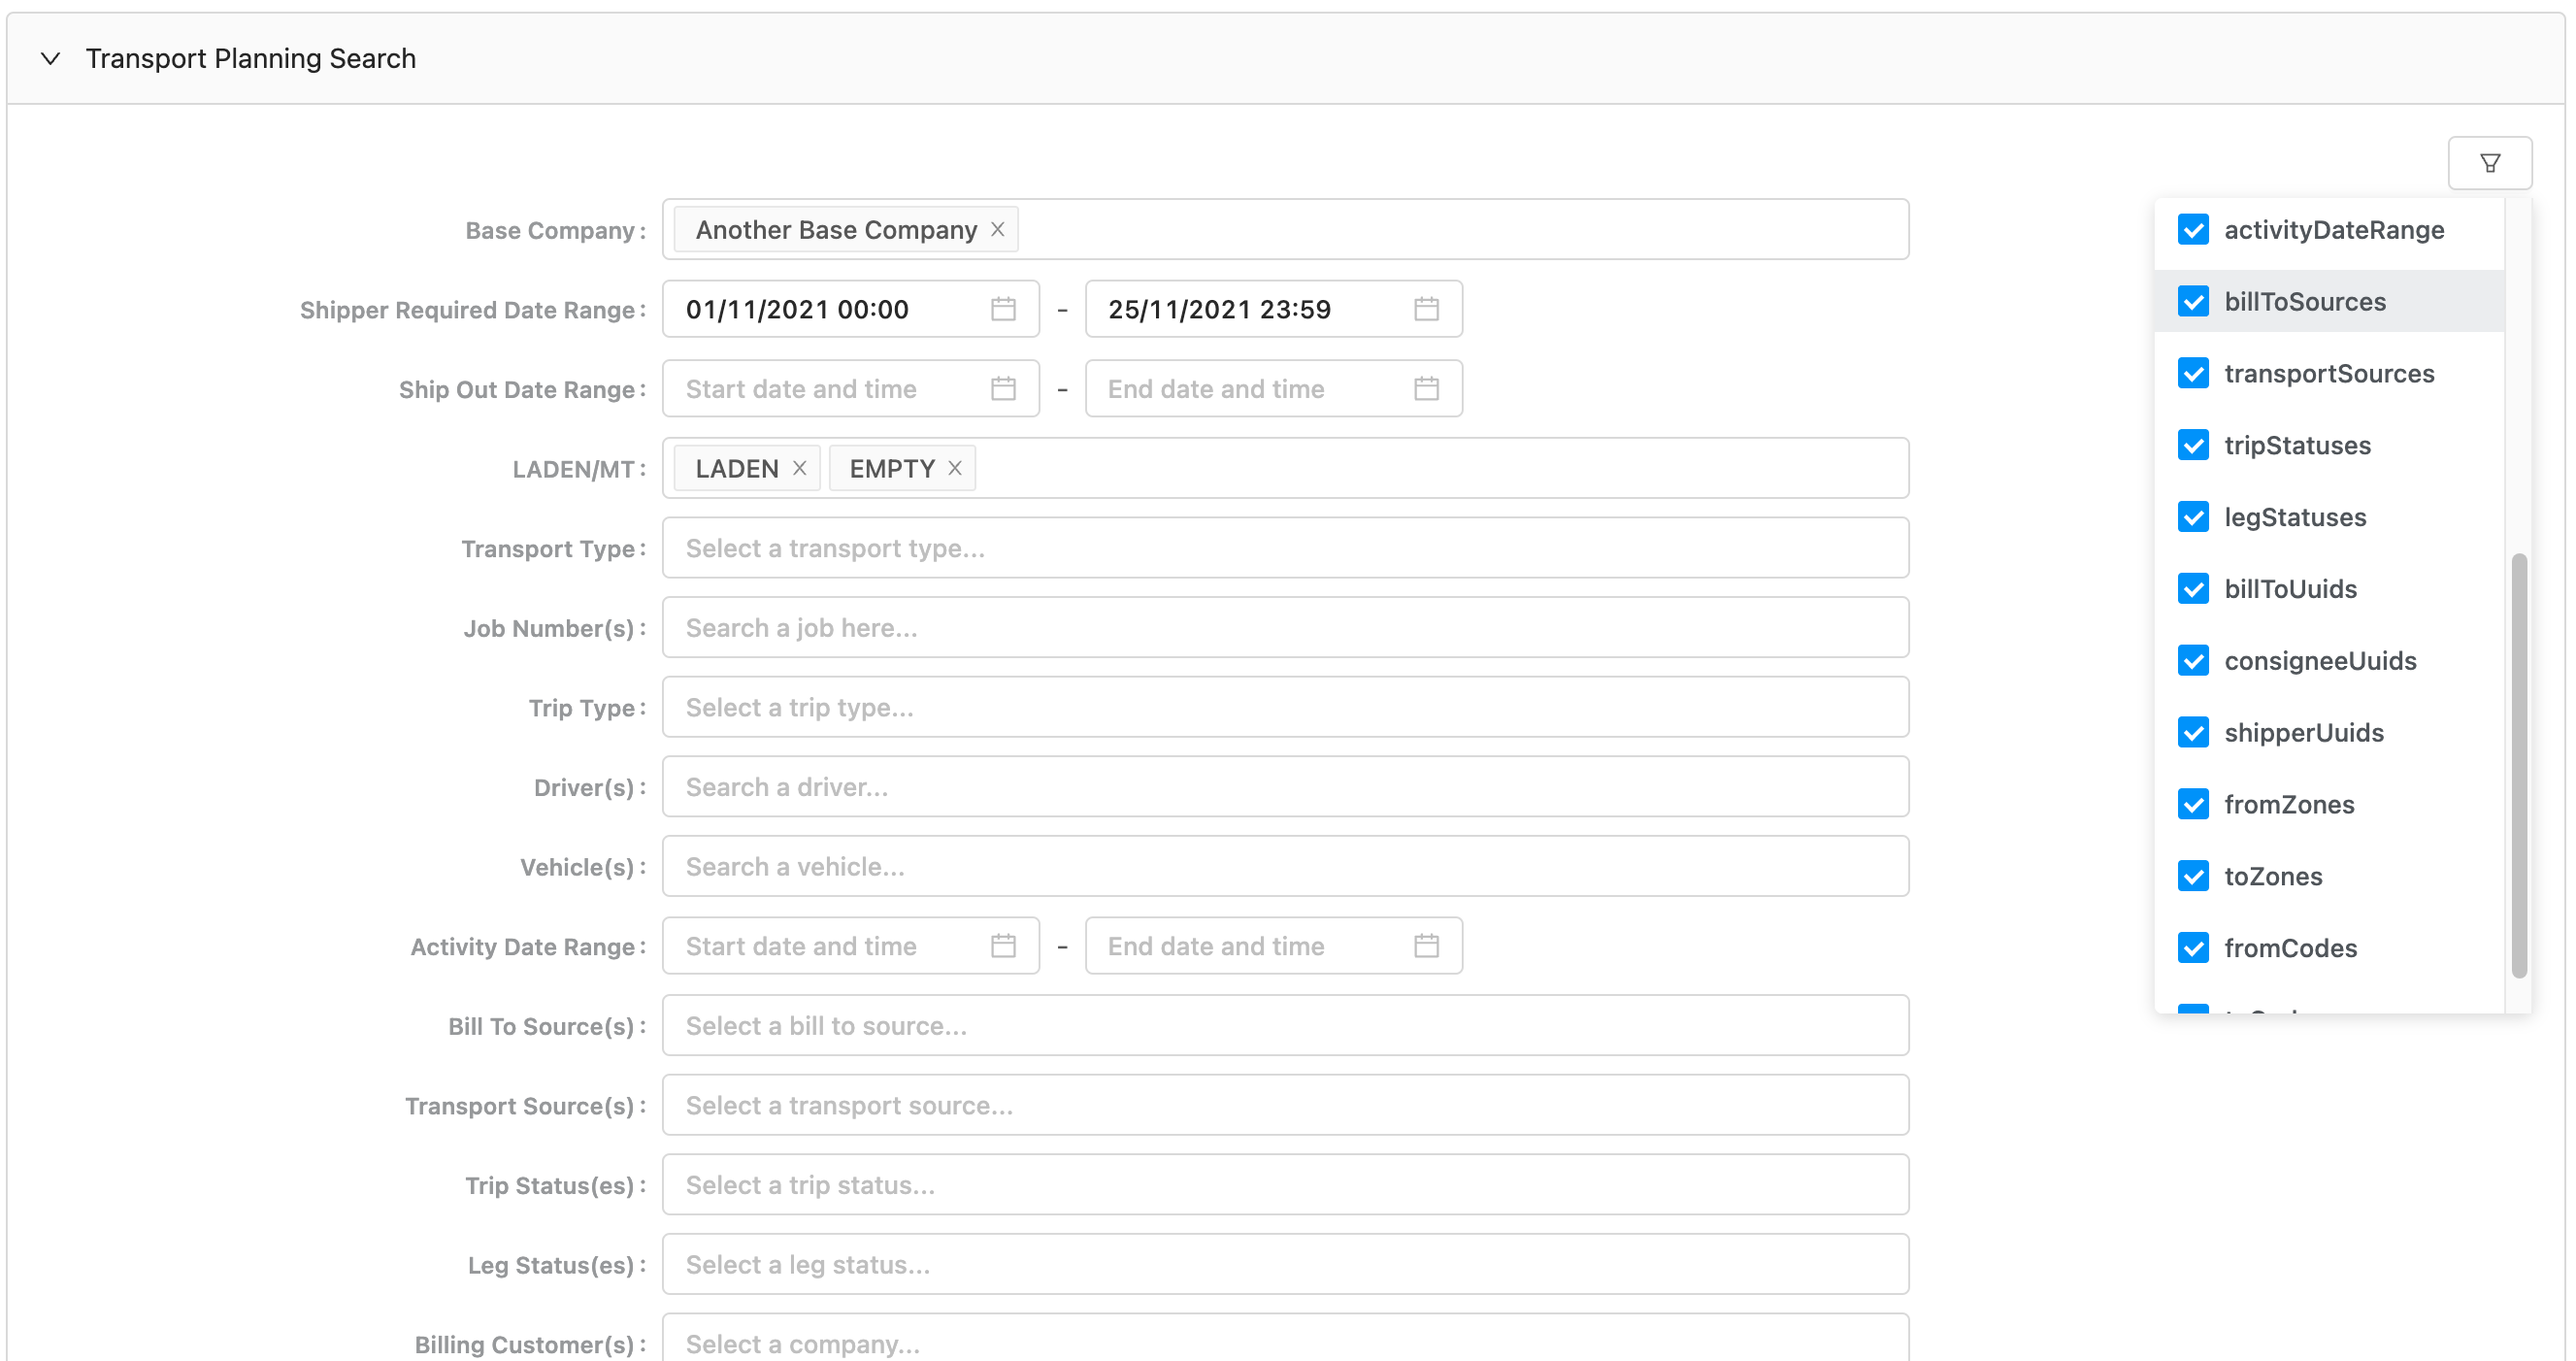
Task: Remove the Another Base Company tag
Action: (x=997, y=229)
